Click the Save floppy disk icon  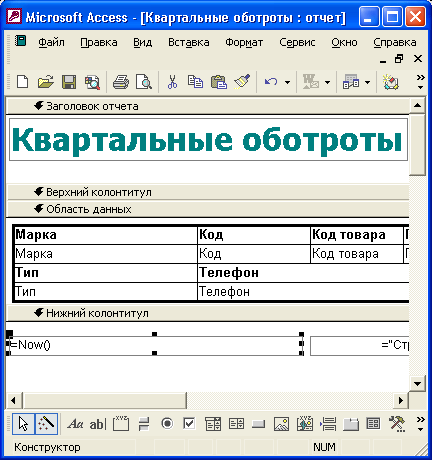(69, 82)
